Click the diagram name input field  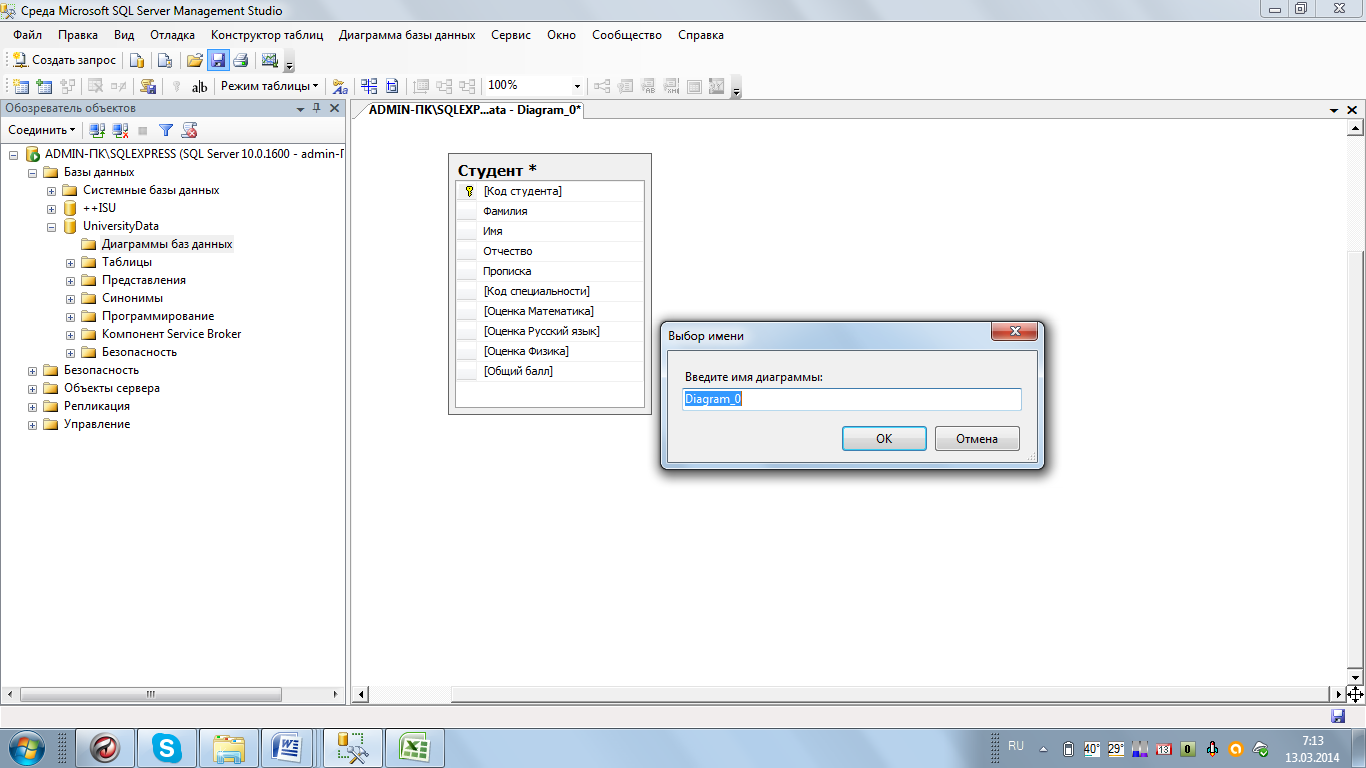point(851,399)
